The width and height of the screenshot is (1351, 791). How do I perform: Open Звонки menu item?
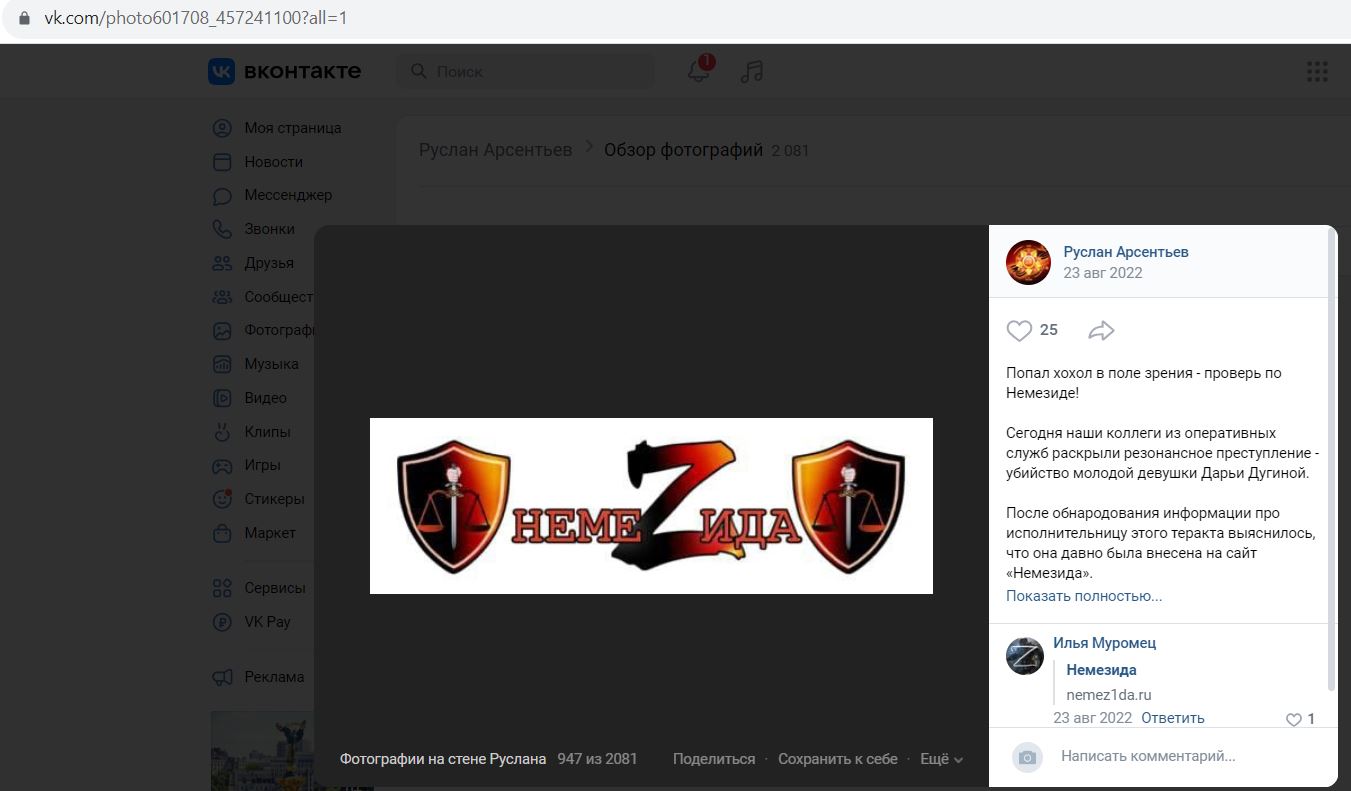(x=269, y=229)
